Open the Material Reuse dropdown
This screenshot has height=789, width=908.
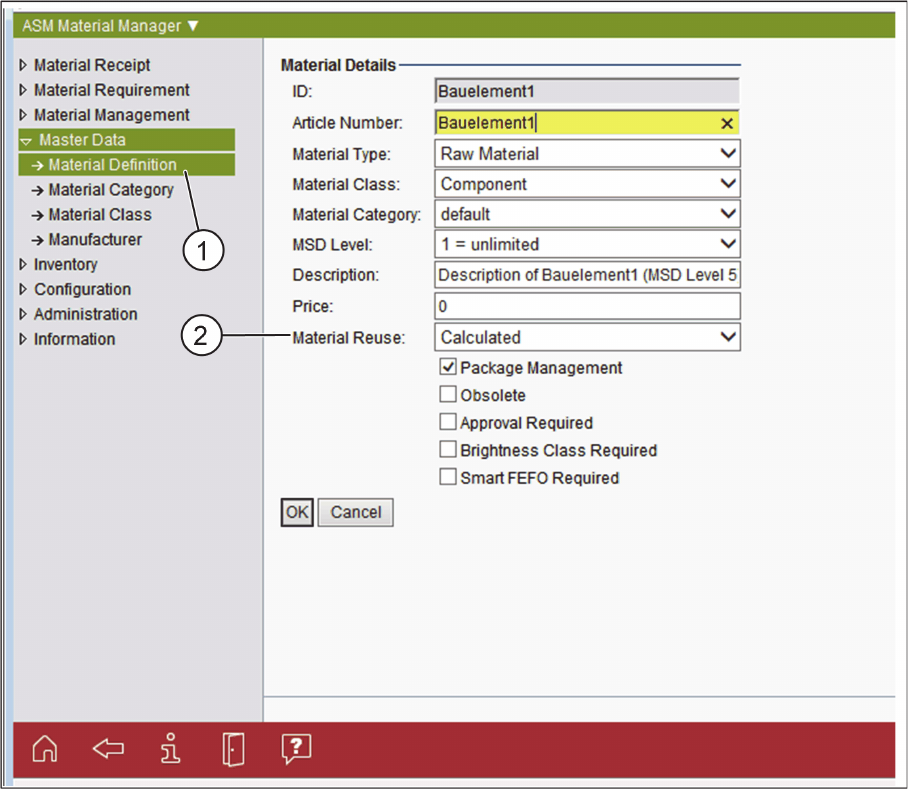point(587,337)
